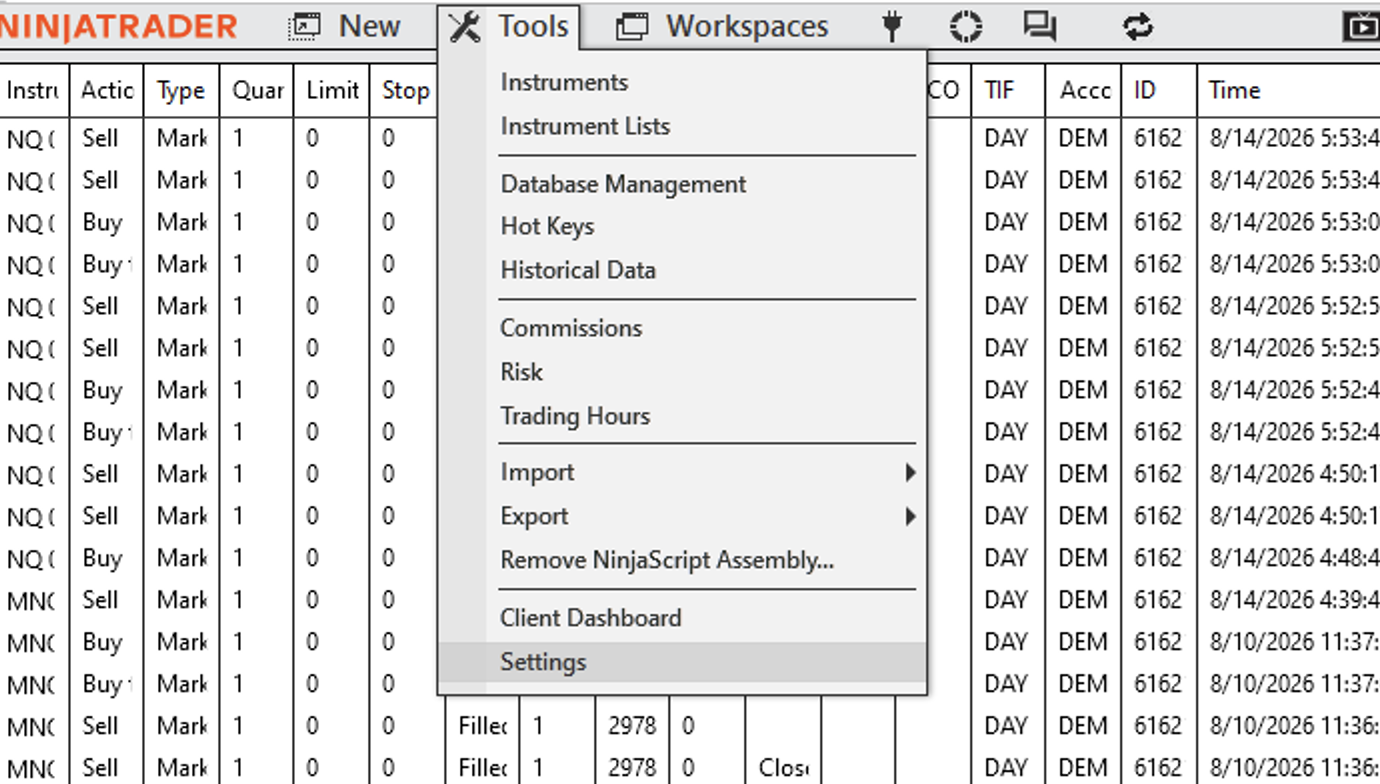Open Settings from Tools menu

[x=682, y=662]
